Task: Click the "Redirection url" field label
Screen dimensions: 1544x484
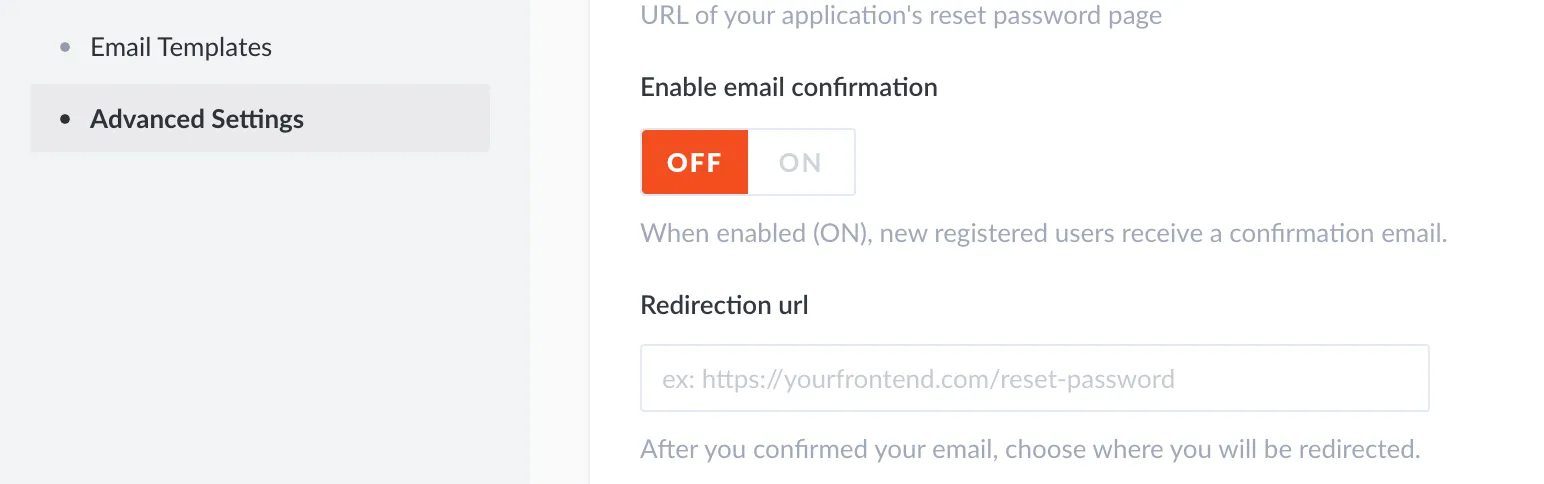Action: [x=724, y=305]
